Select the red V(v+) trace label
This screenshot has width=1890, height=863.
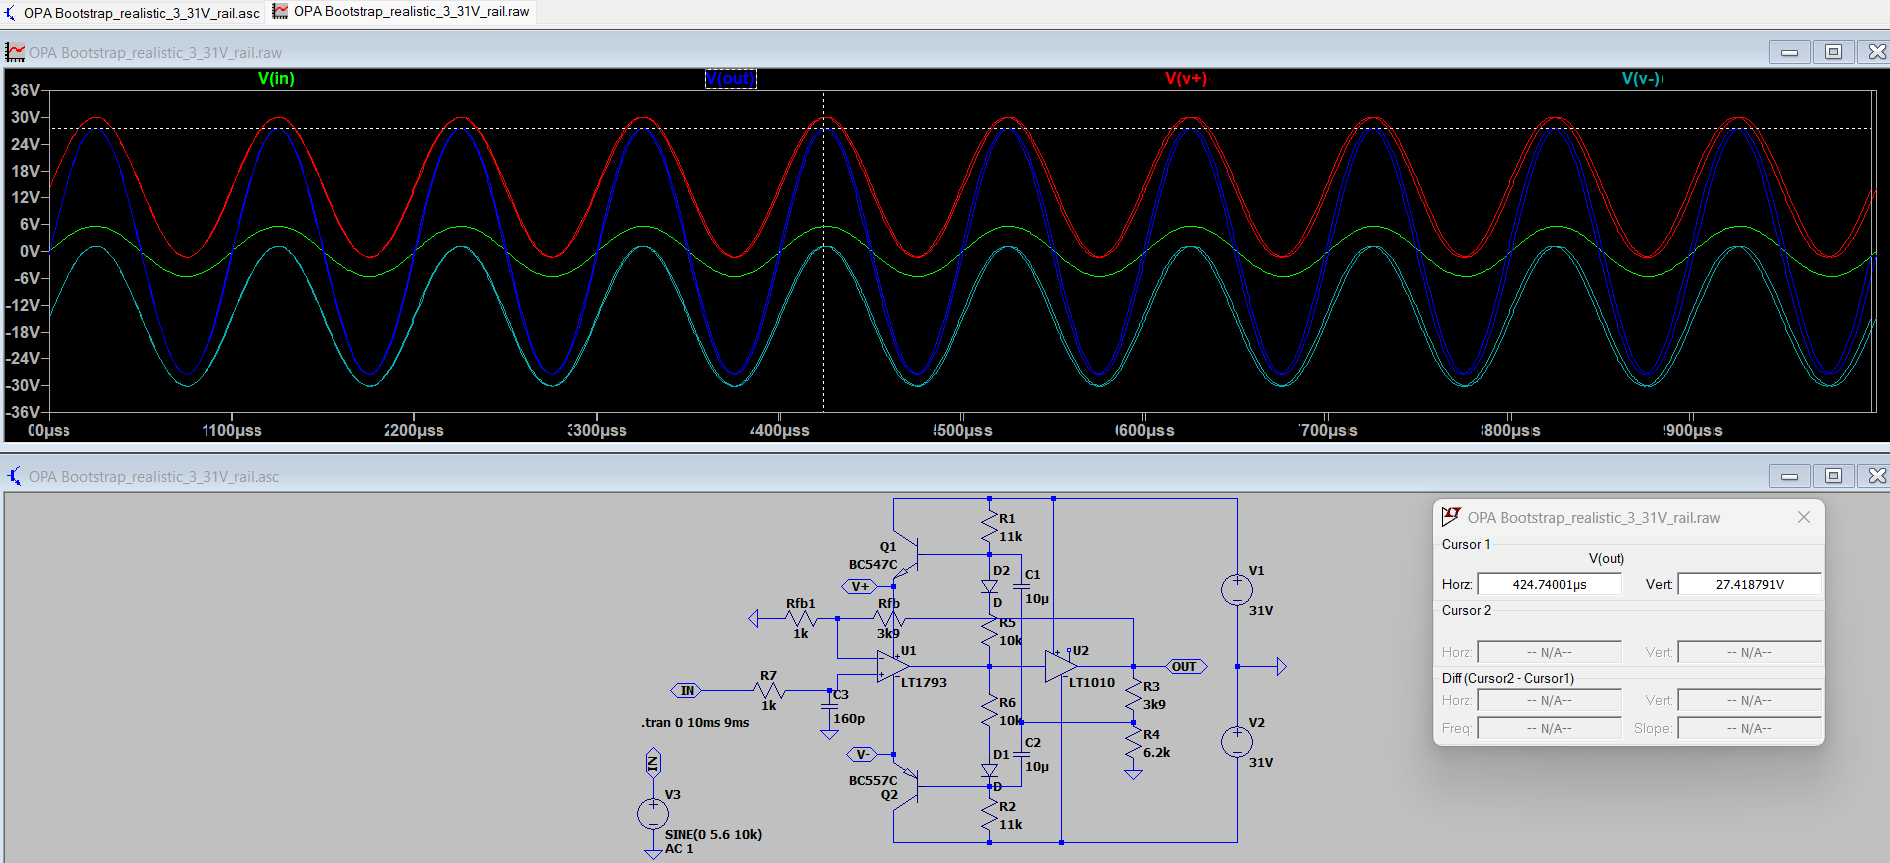1186,78
